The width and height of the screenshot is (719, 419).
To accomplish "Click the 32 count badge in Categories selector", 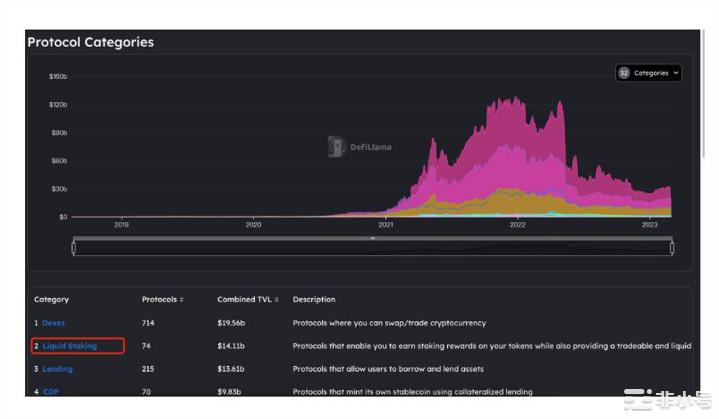I will (x=624, y=73).
